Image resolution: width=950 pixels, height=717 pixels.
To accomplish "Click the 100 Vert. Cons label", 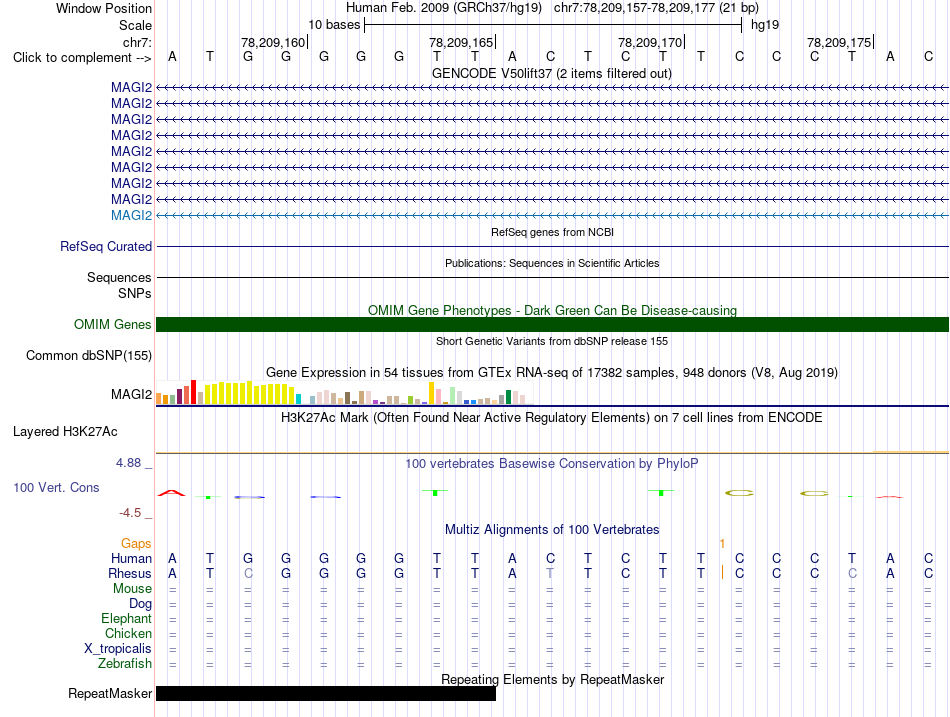I will click(56, 487).
